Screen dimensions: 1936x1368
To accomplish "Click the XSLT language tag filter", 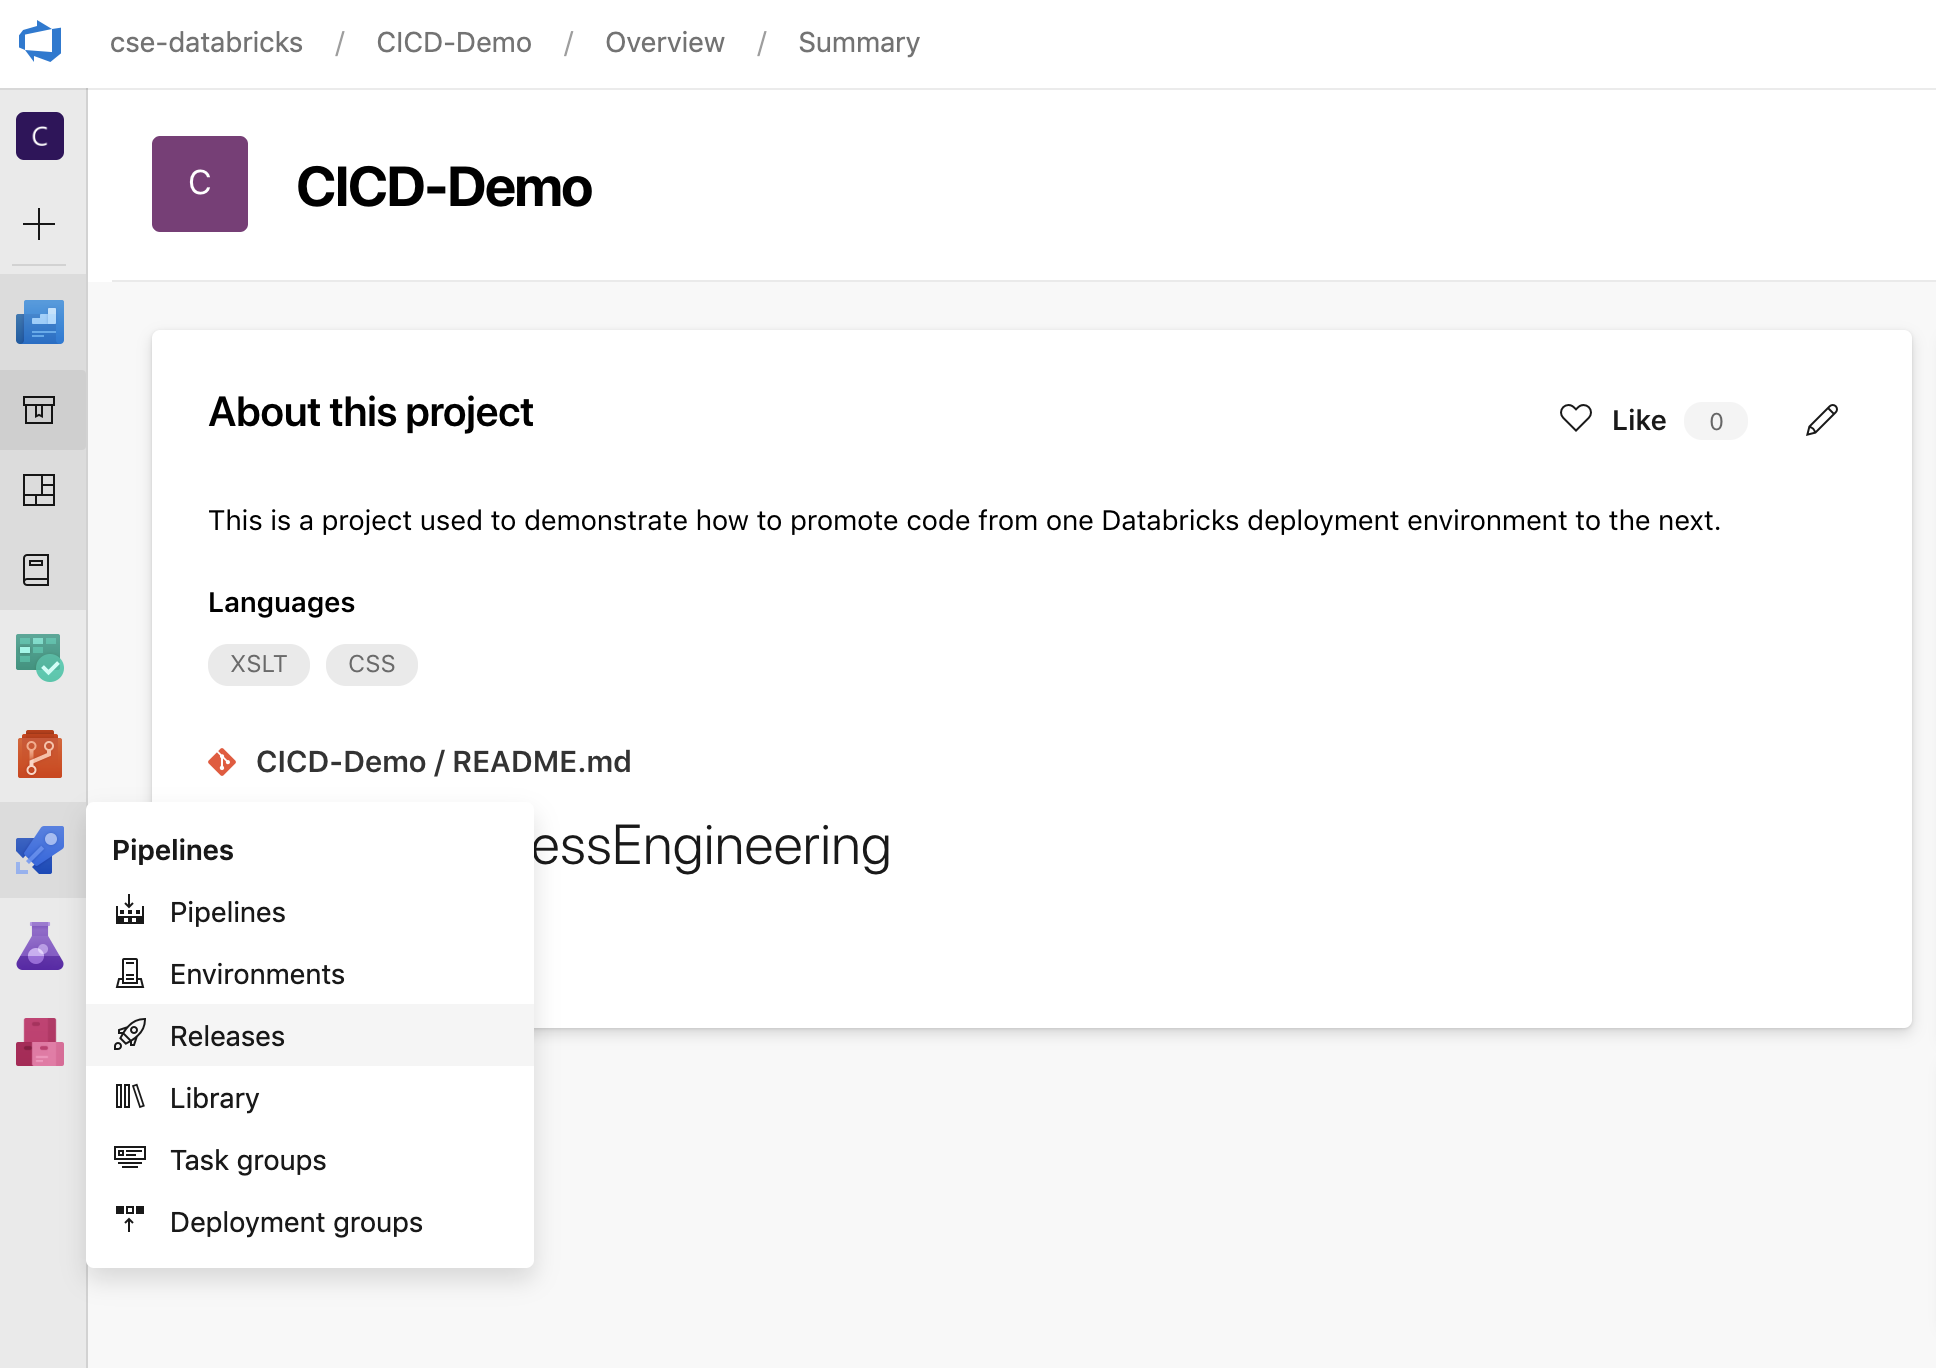I will (259, 663).
